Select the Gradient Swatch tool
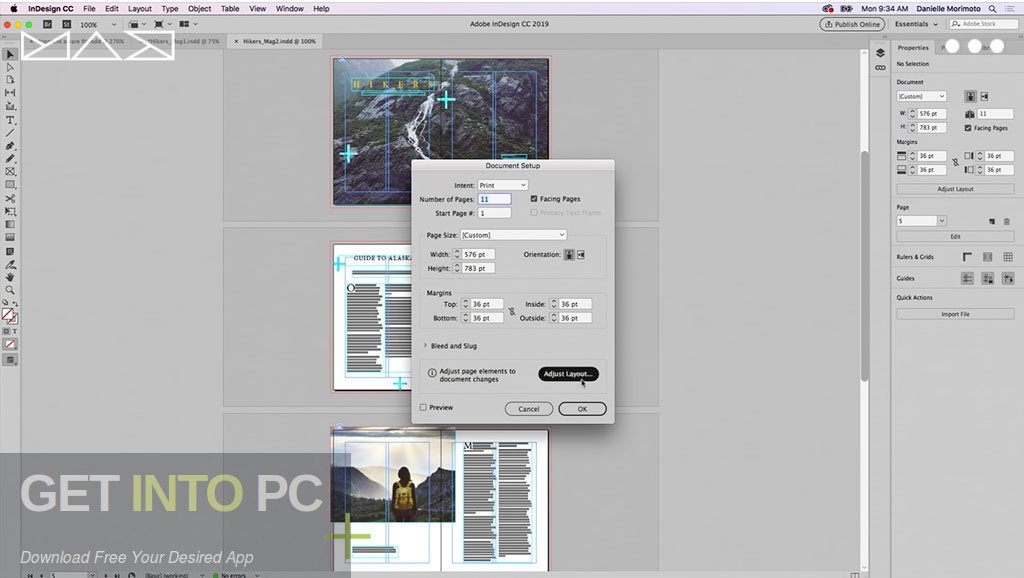Screen dimensions: 1024x578 click(x=10, y=225)
